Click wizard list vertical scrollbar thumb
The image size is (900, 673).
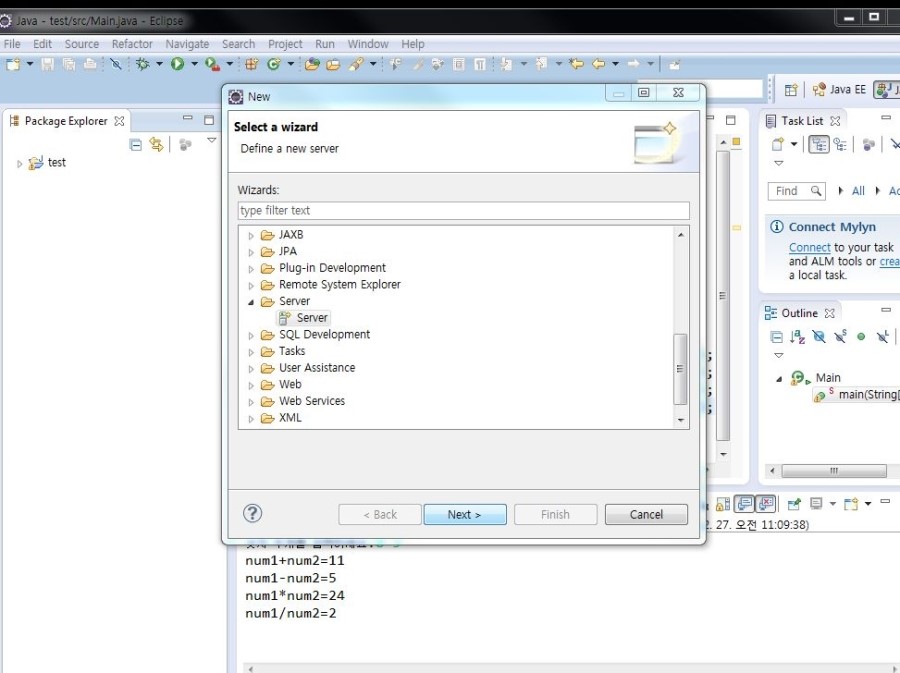point(680,369)
